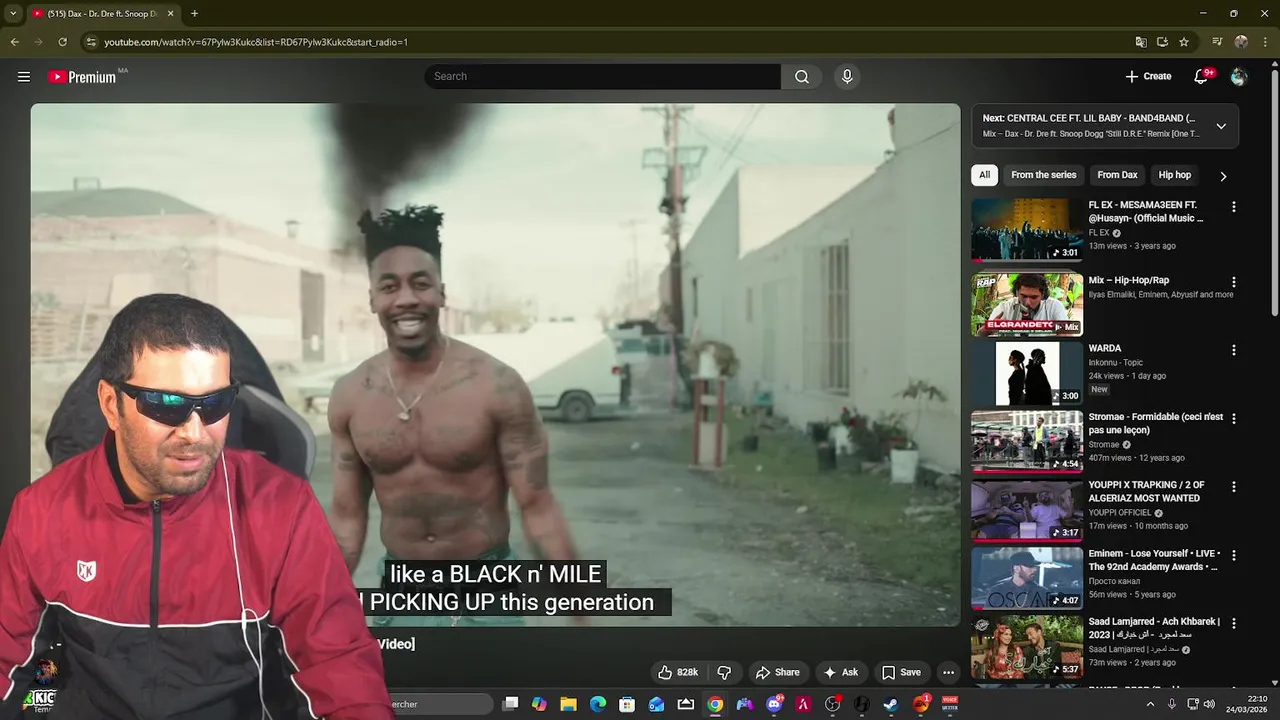Select the Hip hop chip
Screen dimensions: 1280x720
coord(1174,175)
